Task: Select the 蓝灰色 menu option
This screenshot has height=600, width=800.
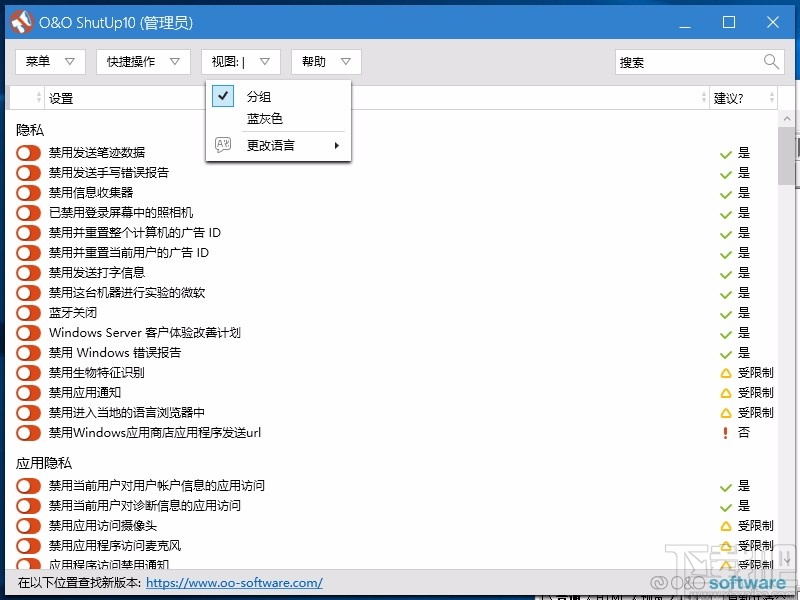Action: coord(279,118)
